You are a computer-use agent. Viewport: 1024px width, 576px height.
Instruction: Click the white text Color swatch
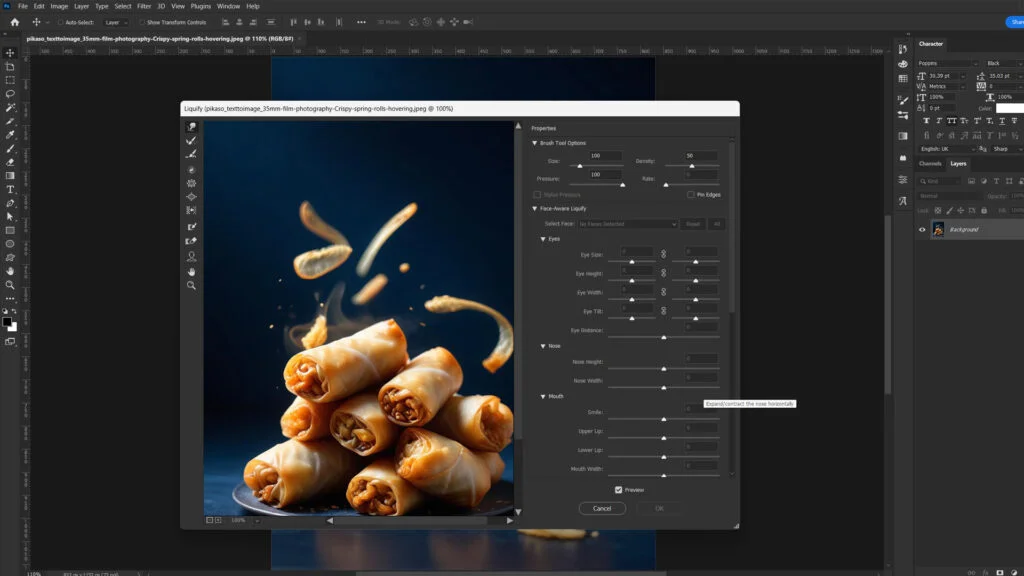tap(1010, 108)
